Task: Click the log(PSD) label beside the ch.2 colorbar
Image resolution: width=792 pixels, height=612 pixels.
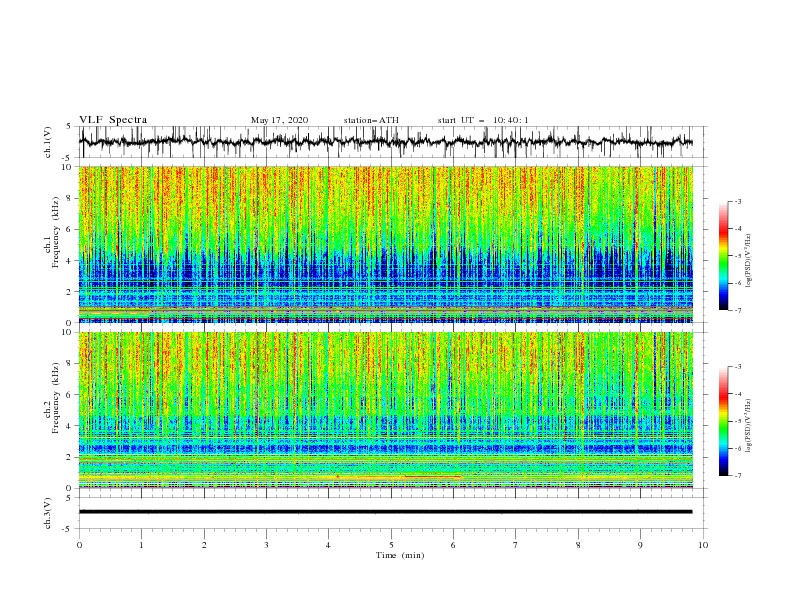Action: click(x=749, y=425)
